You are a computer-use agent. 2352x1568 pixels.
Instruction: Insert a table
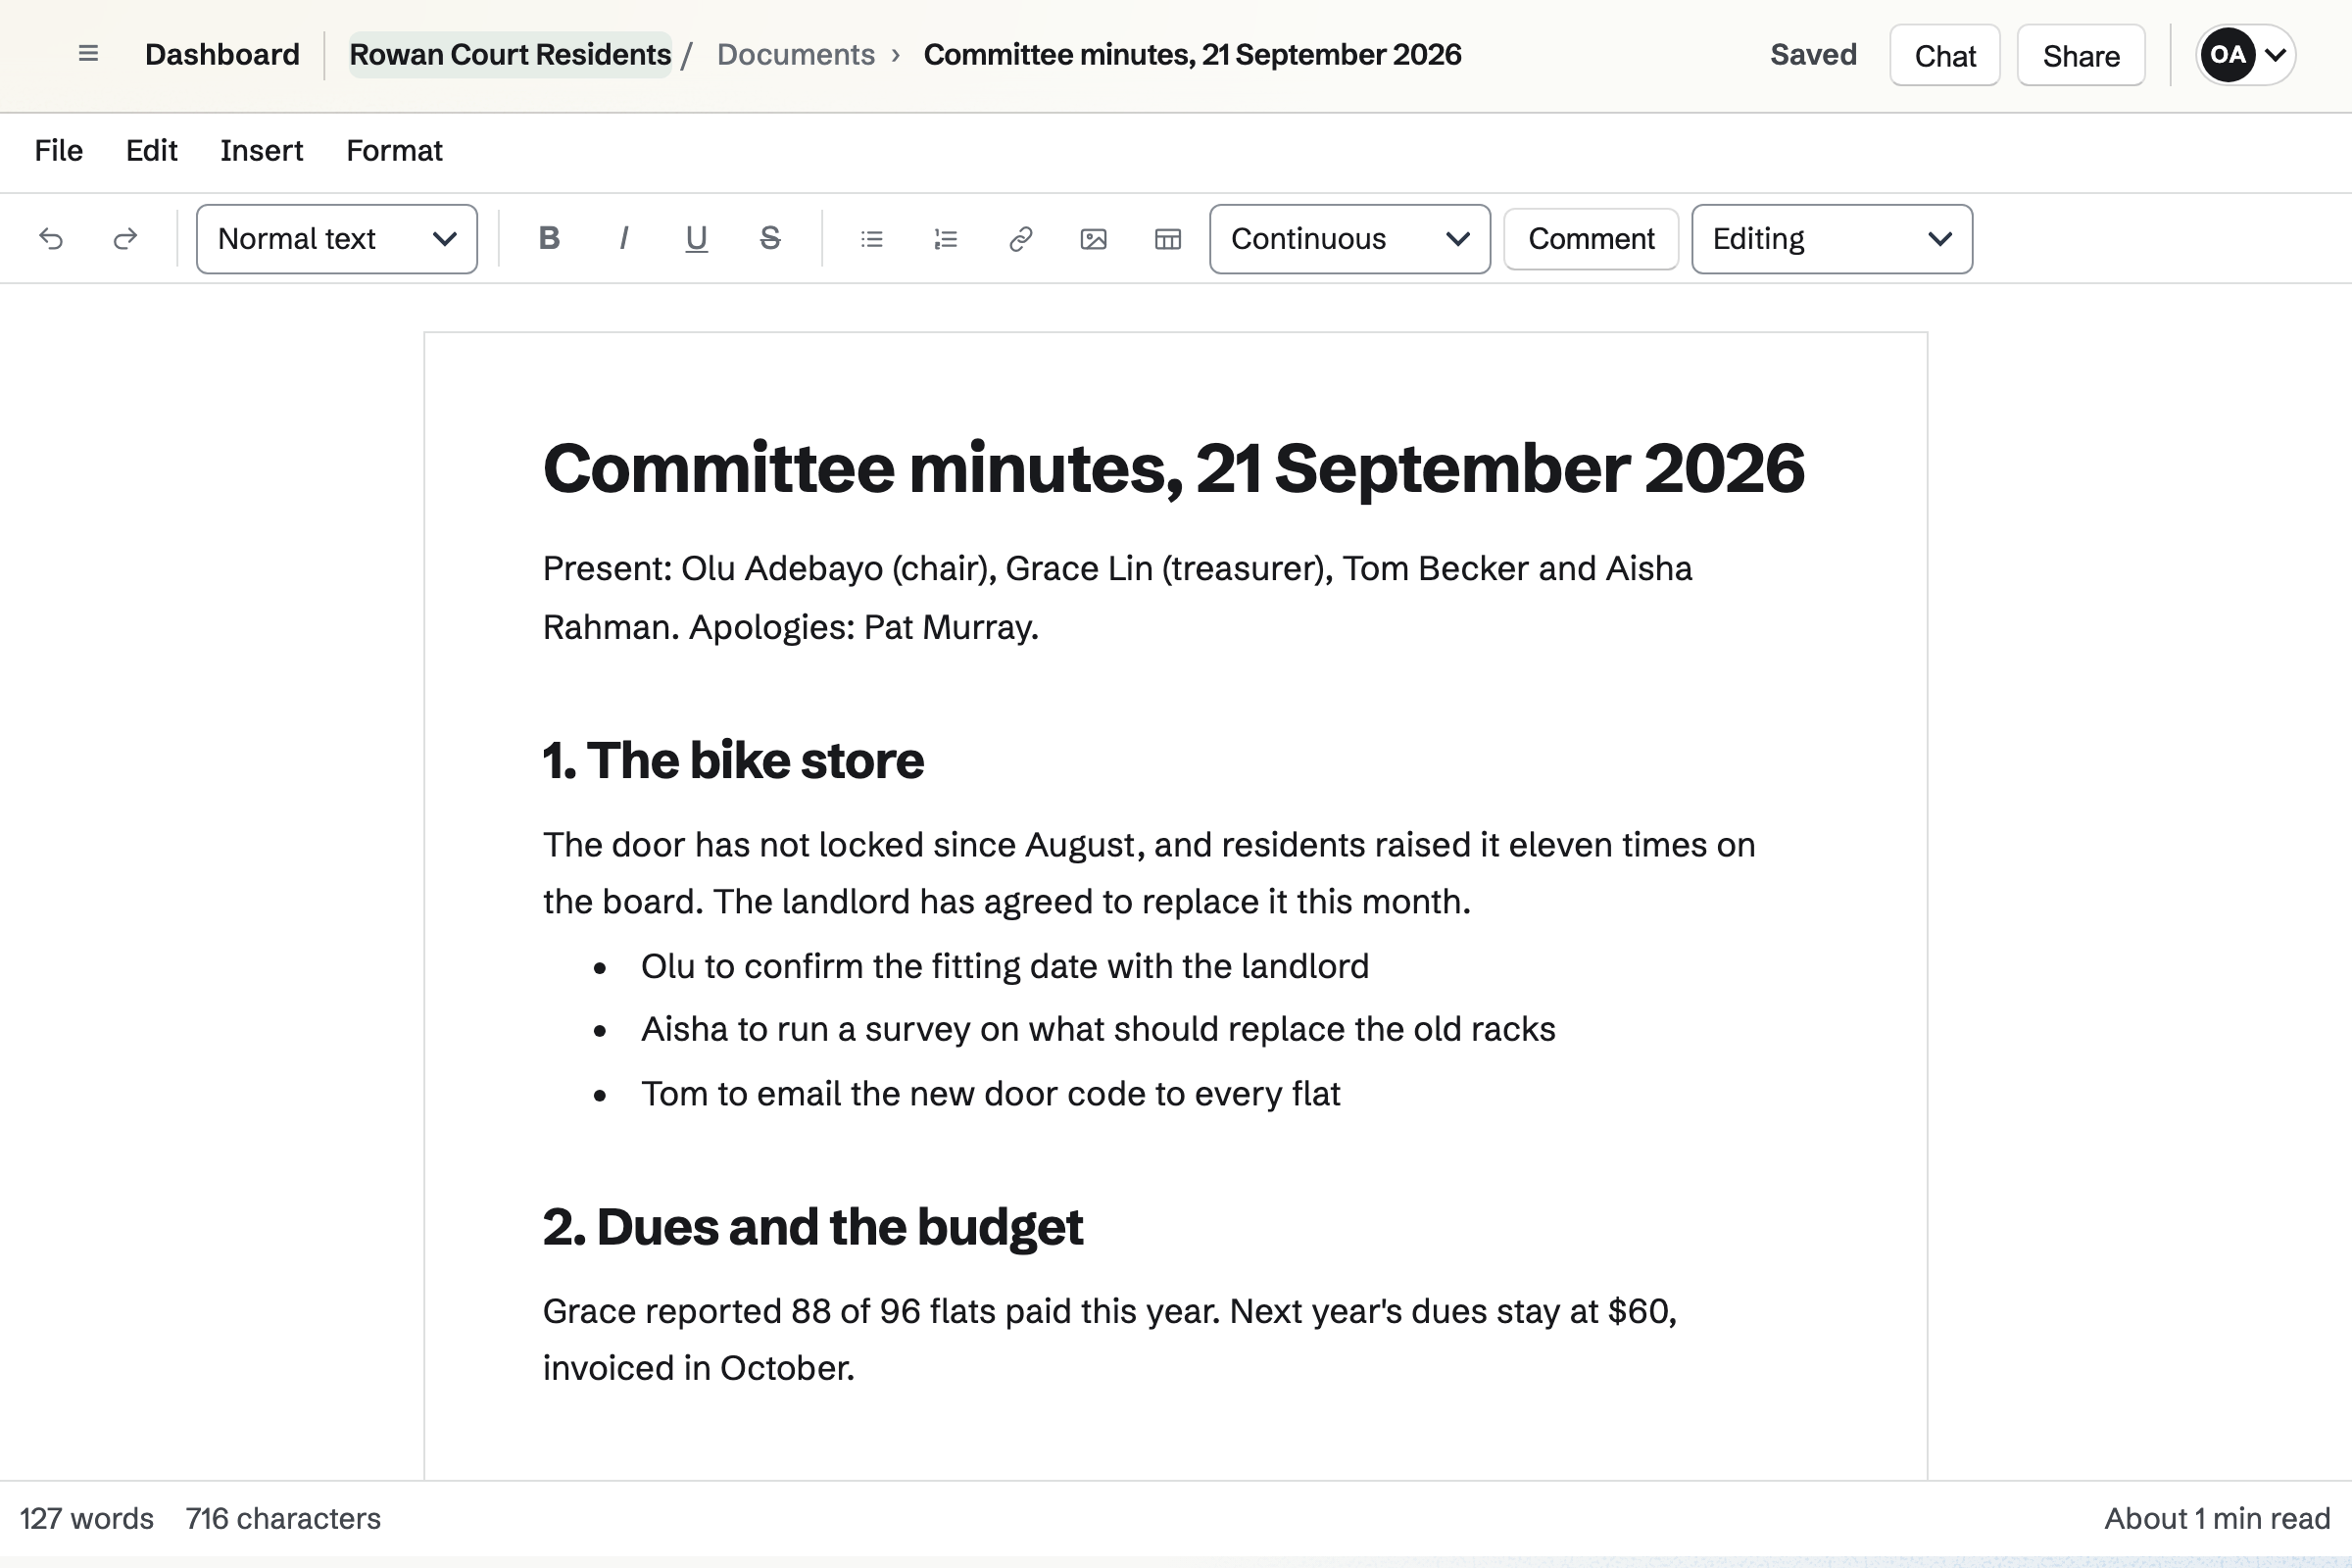[1168, 239]
